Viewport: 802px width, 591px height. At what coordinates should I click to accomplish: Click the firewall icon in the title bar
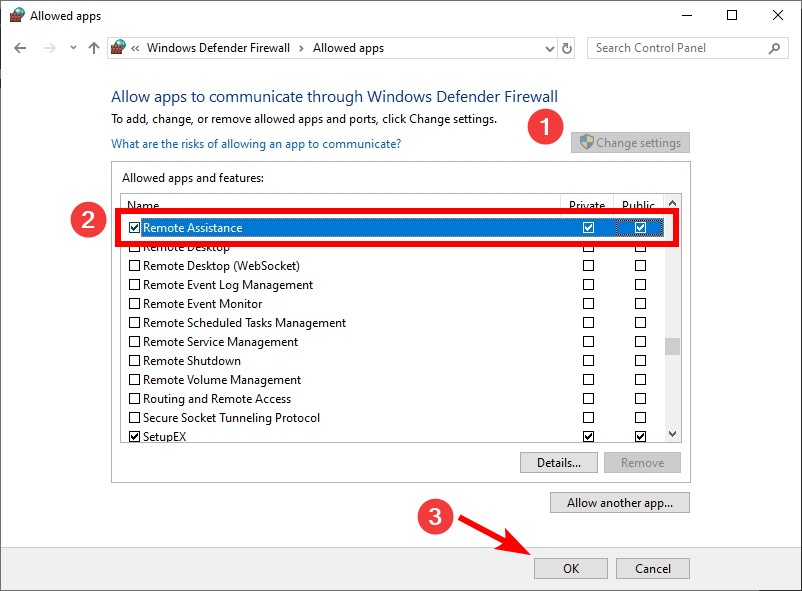click(17, 15)
